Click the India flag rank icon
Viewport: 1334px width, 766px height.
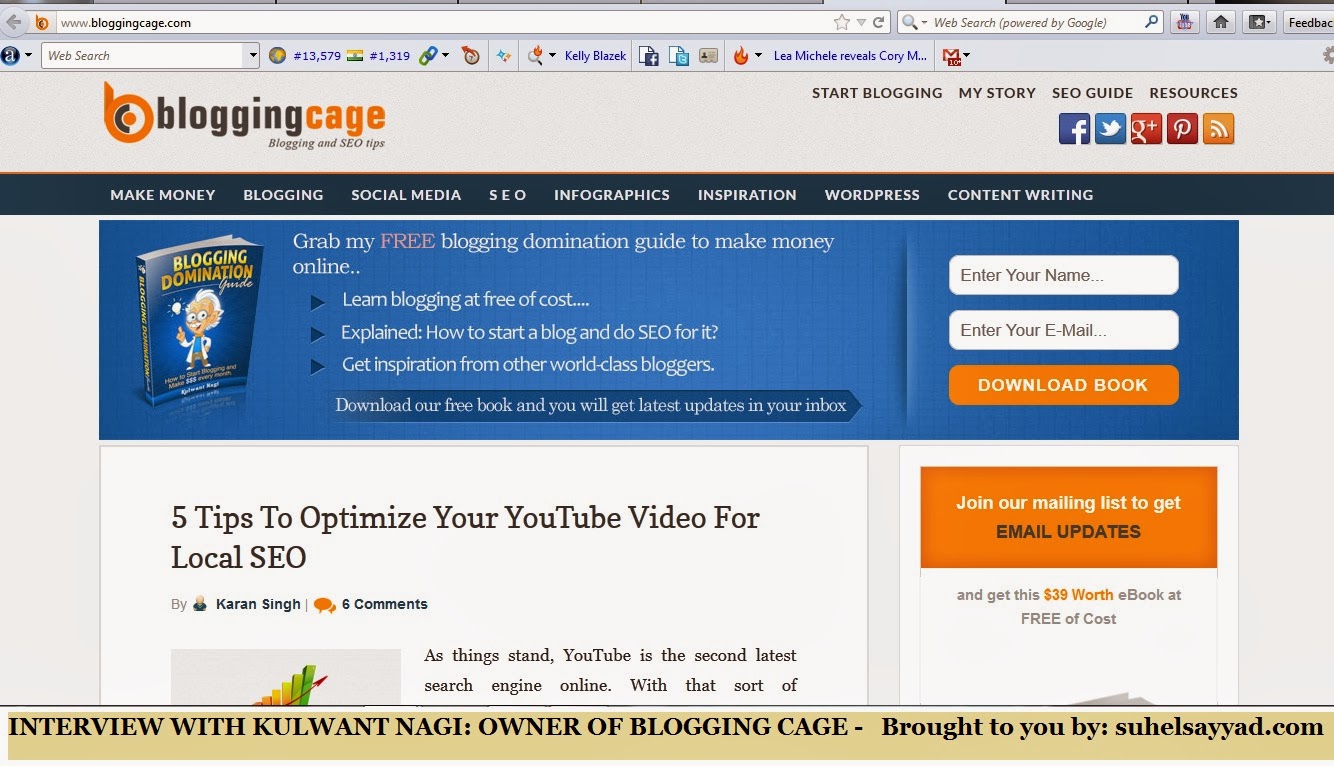[355, 56]
